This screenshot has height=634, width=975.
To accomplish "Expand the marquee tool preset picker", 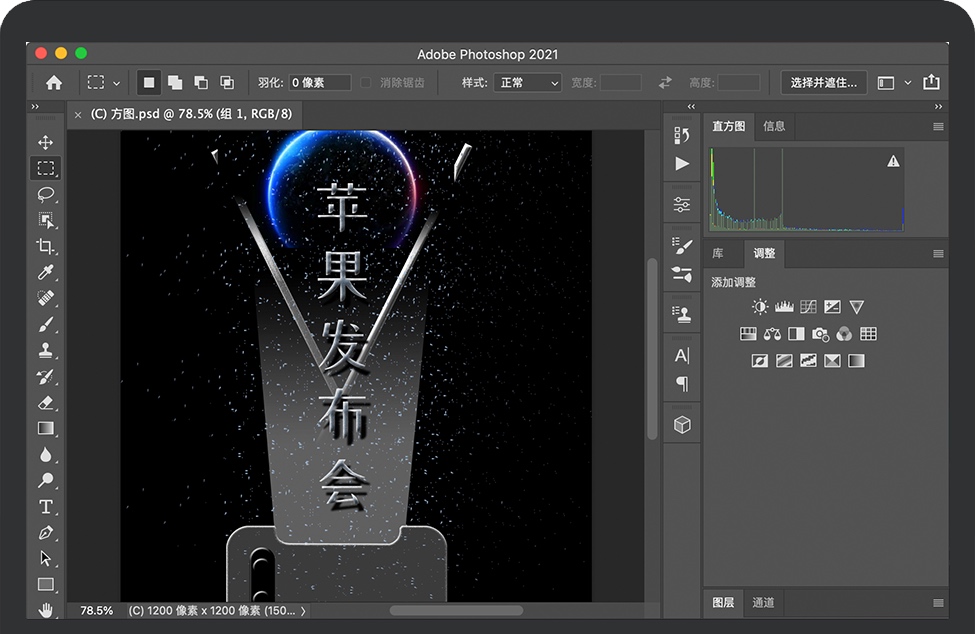I will 116,83.
